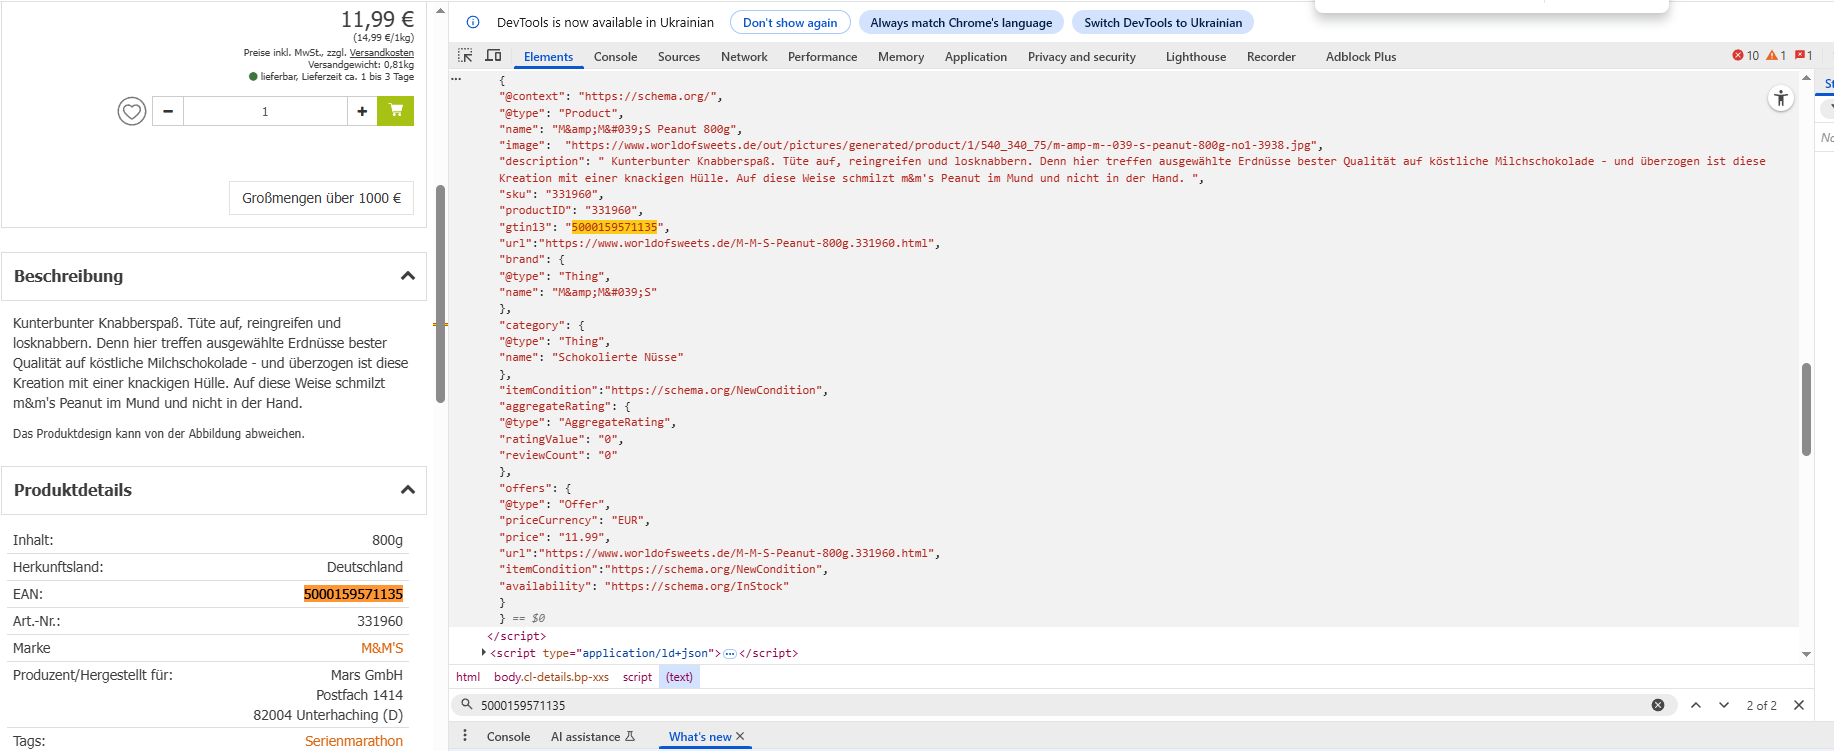Open the M&M'S brand link
The width and height of the screenshot is (1834, 751).
pos(382,648)
